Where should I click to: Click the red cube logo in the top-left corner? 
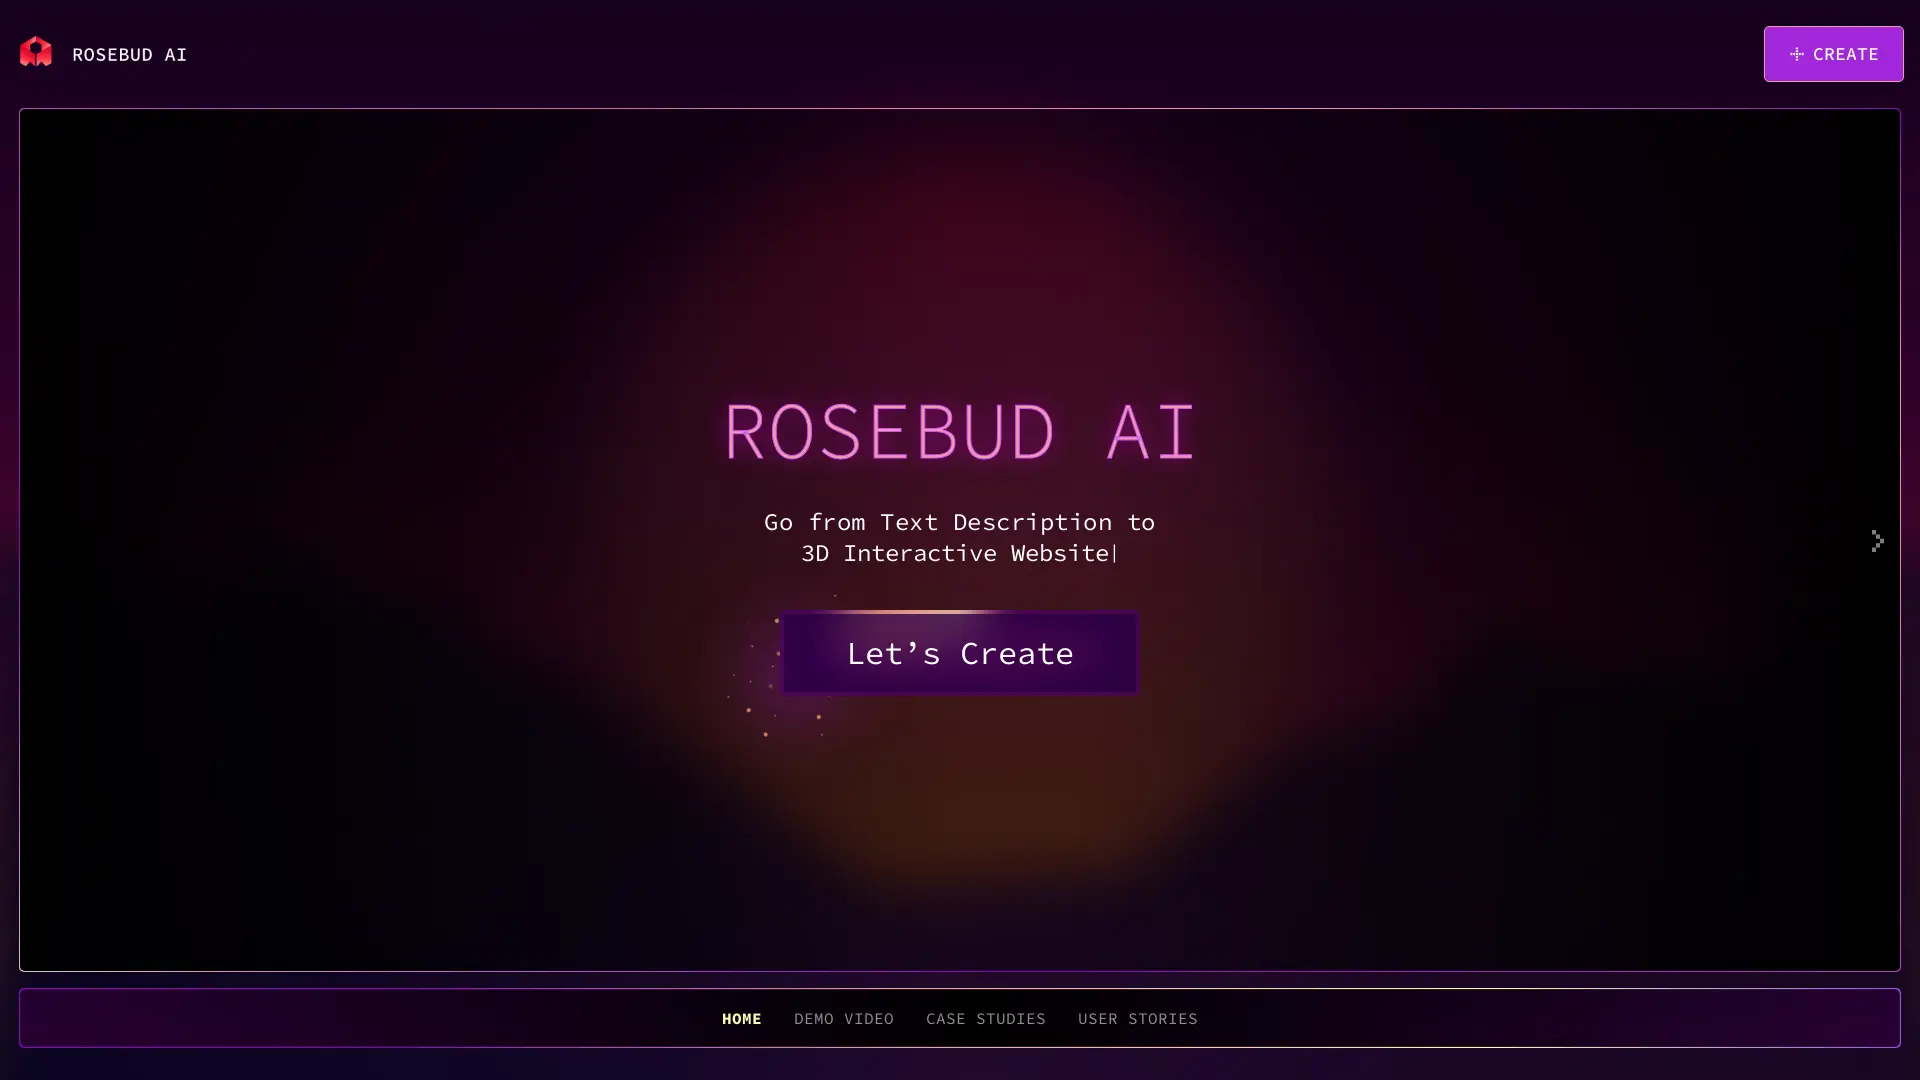point(36,52)
